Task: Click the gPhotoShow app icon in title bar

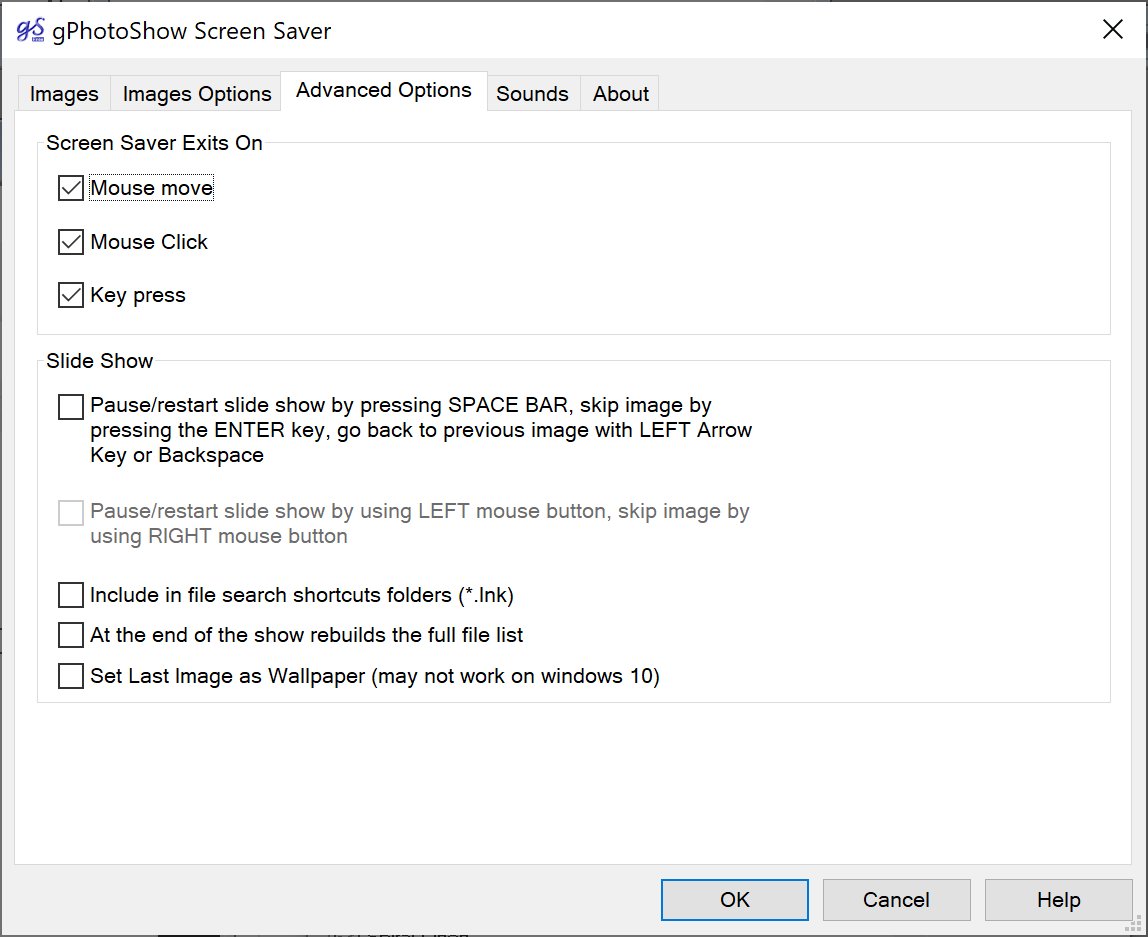Action: click(x=30, y=30)
